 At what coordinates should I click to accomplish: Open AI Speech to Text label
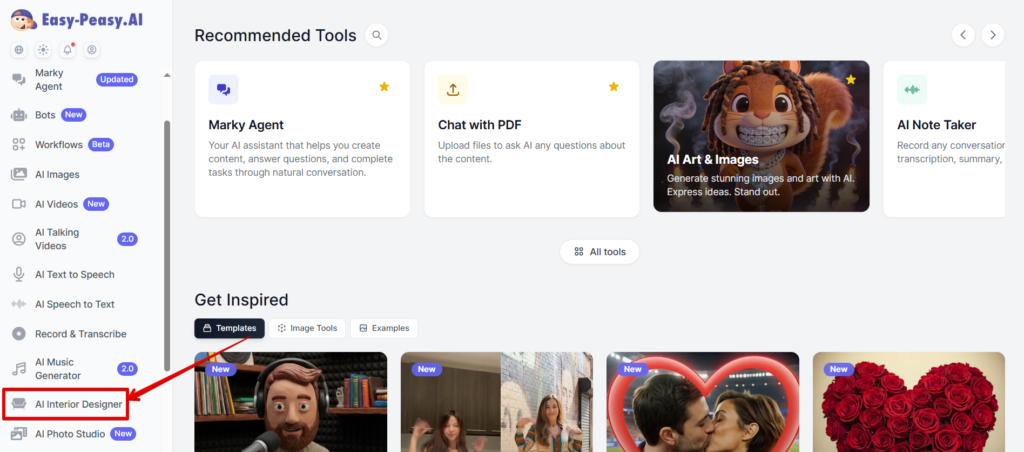tap(74, 304)
